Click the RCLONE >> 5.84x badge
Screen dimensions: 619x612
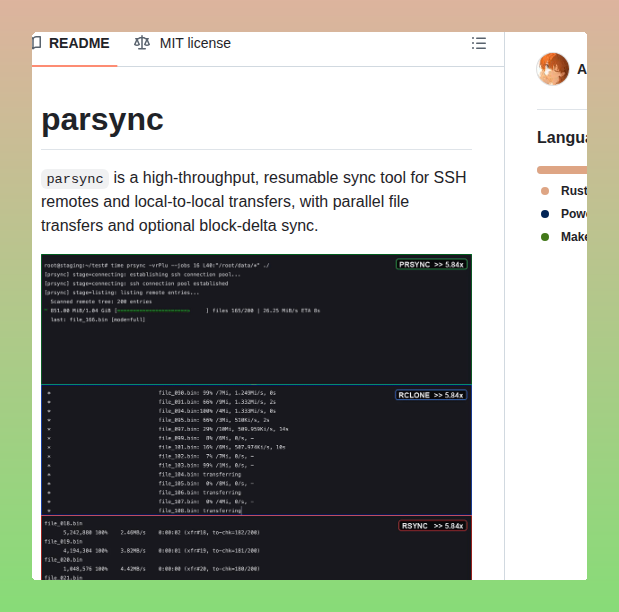[431, 395]
